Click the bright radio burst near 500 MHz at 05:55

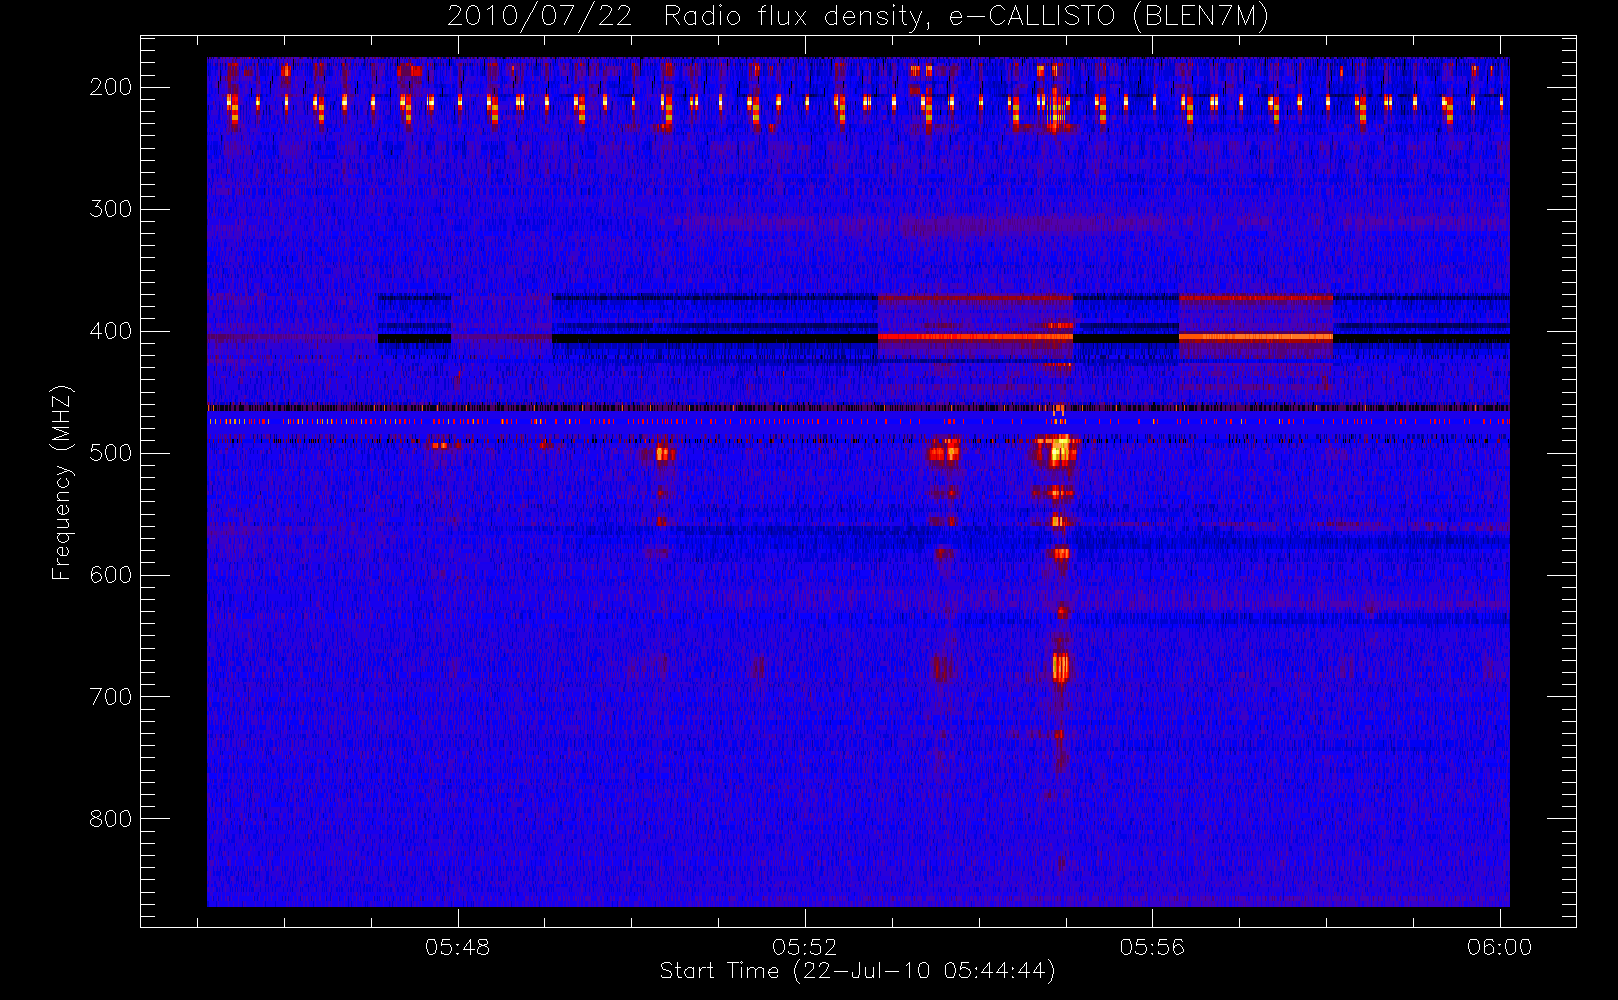pyautogui.click(x=1059, y=451)
